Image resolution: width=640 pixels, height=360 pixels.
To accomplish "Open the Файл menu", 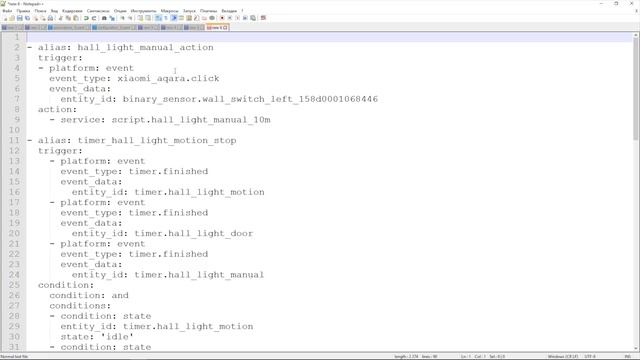I will (x=7, y=11).
